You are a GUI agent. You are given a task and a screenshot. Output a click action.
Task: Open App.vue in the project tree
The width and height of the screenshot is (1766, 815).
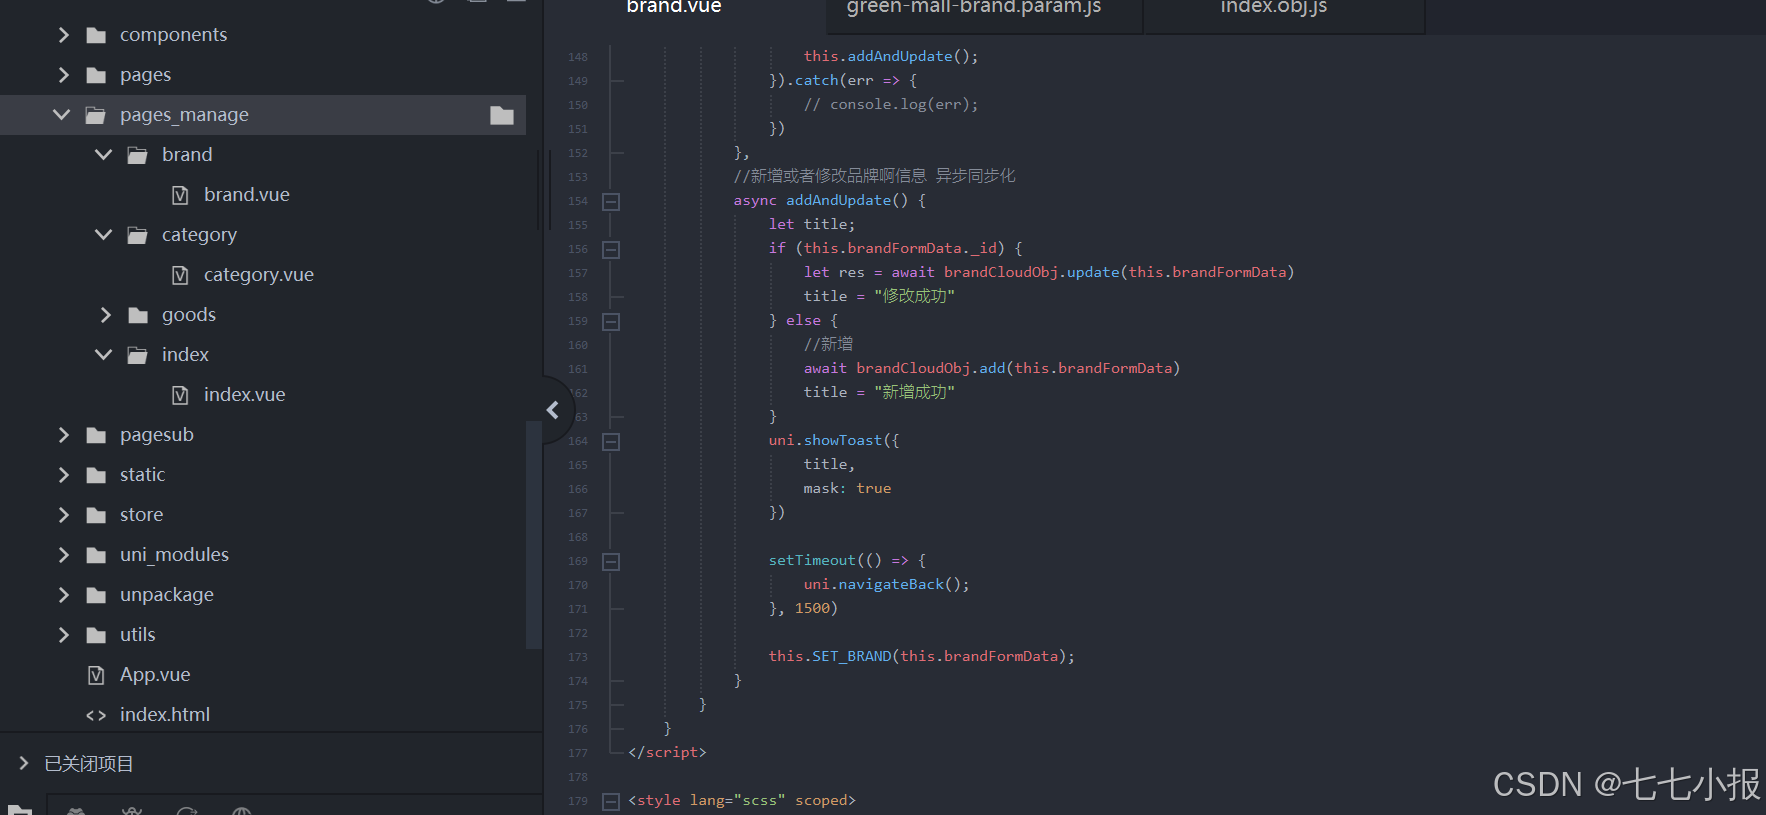click(x=155, y=675)
